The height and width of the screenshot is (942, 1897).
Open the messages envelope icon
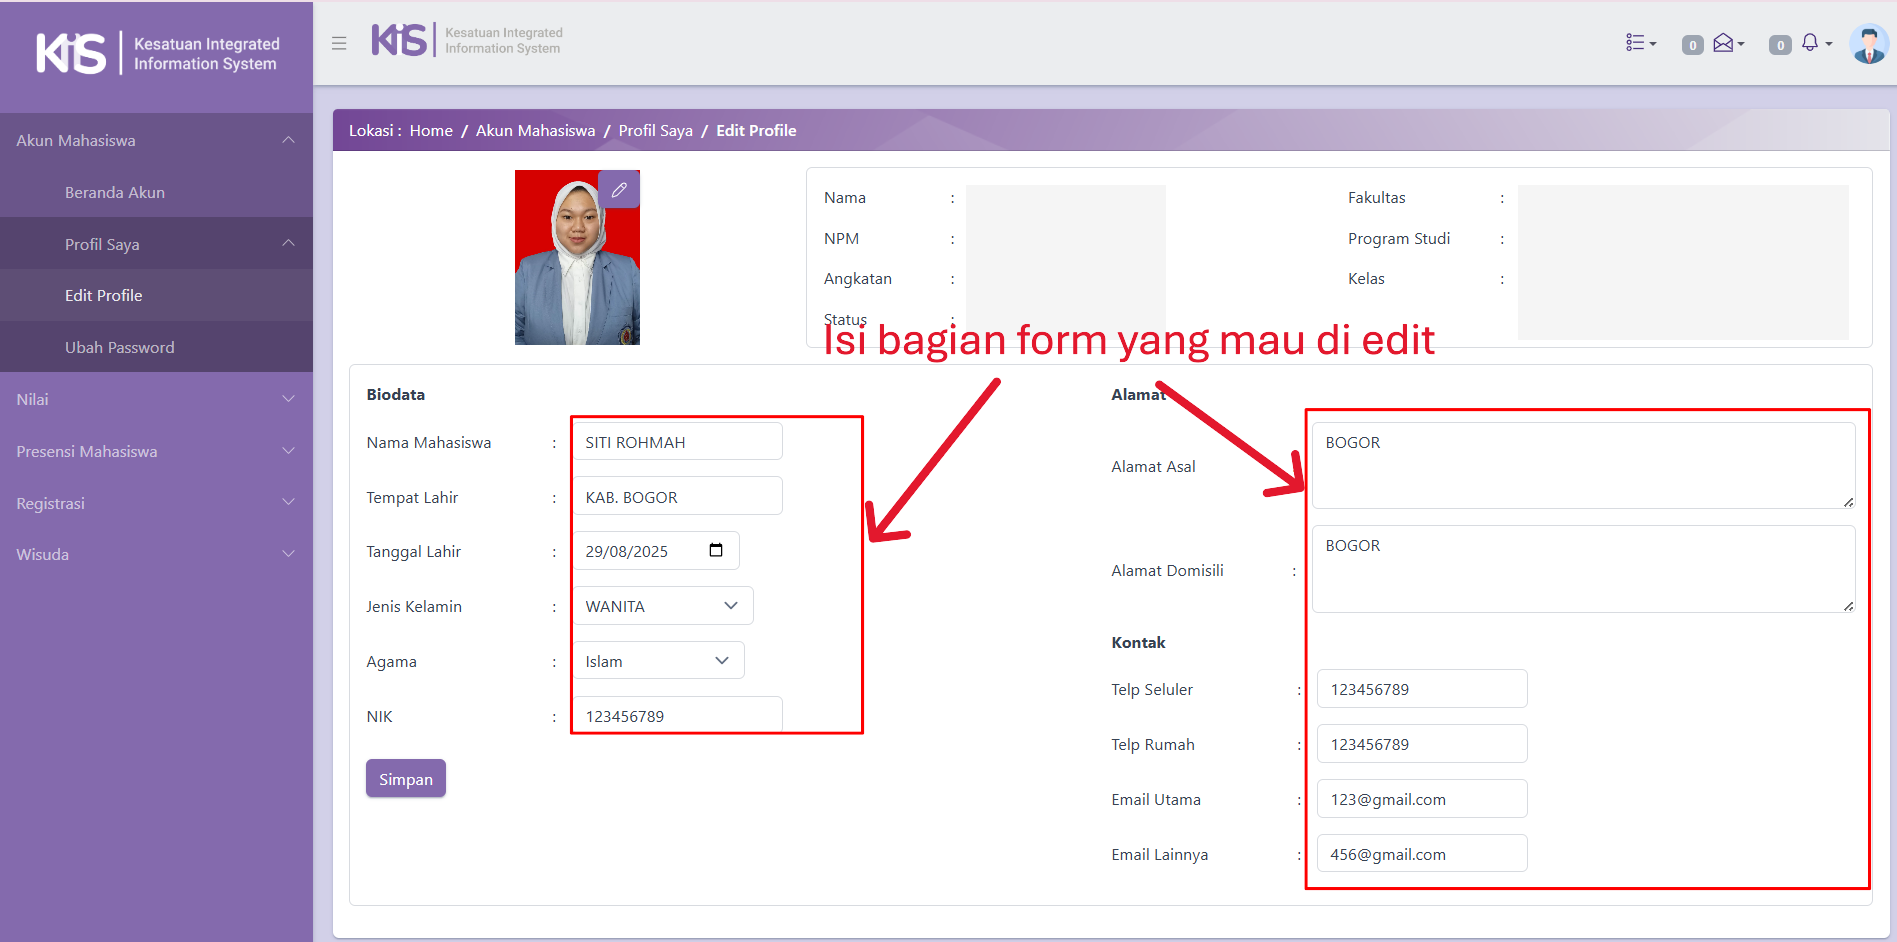coord(1725,43)
